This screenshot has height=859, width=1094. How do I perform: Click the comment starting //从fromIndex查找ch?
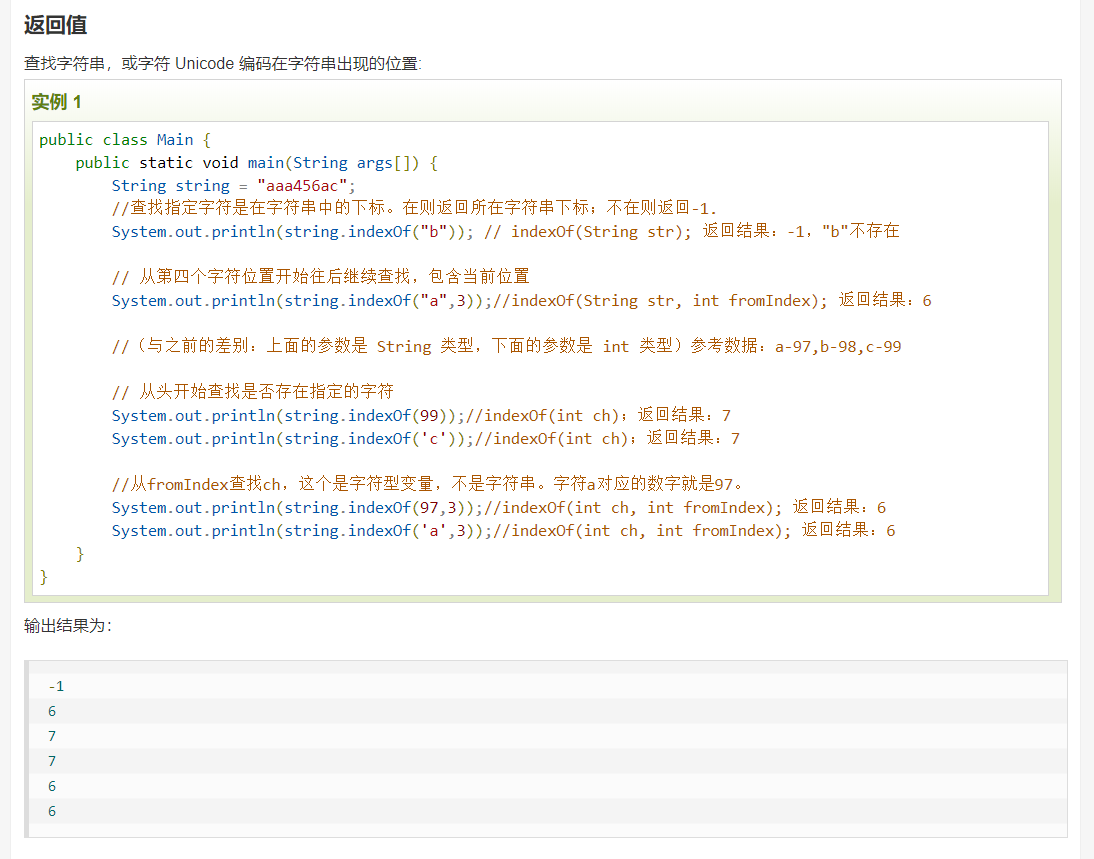pos(428,484)
